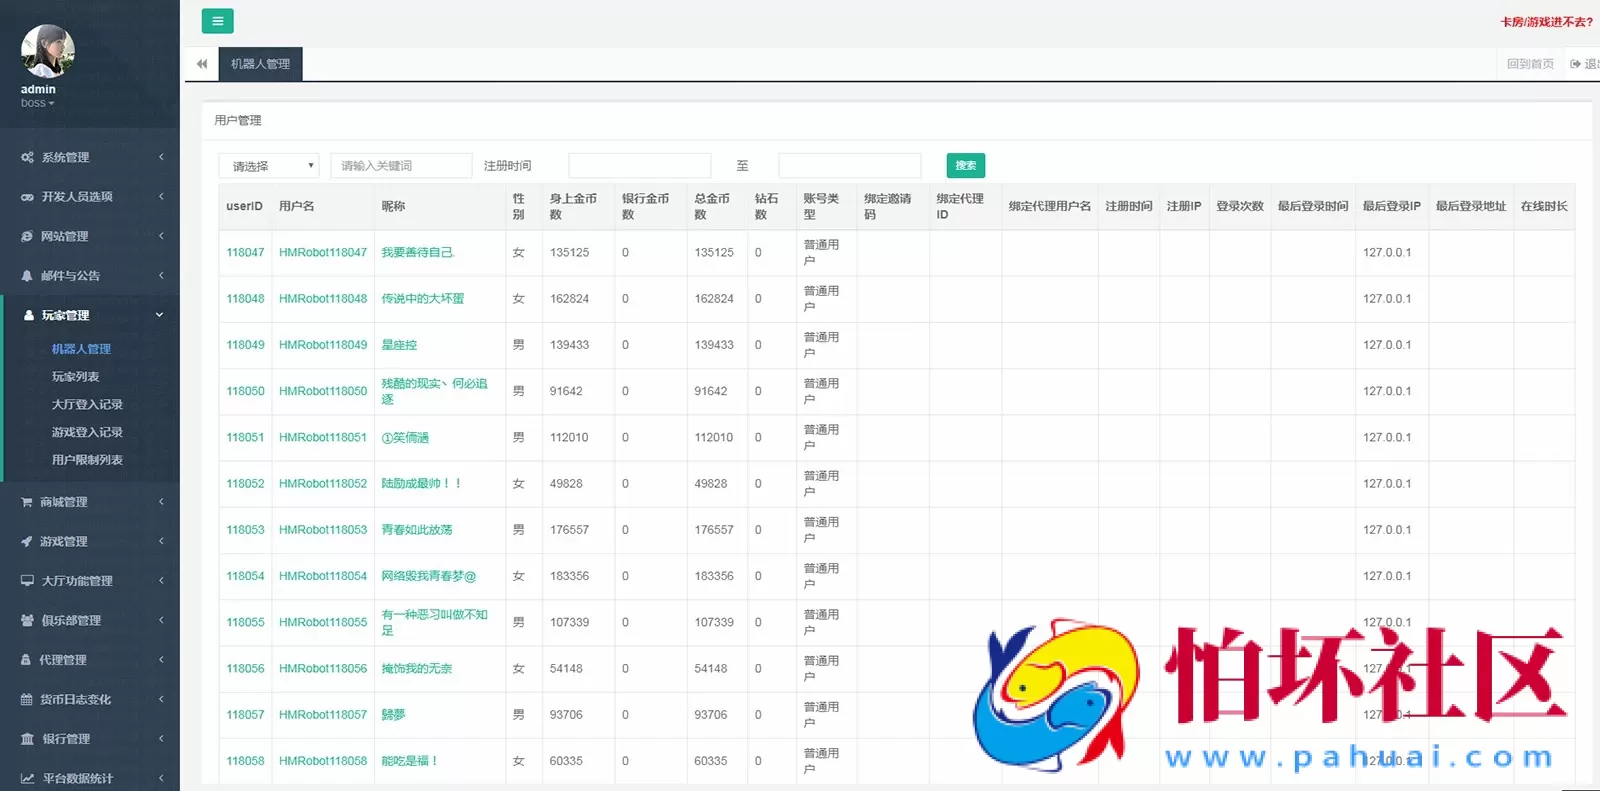This screenshot has width=1600, height=791.
Task: Focus the 请输入关键词 keyword input field
Action: tap(401, 166)
